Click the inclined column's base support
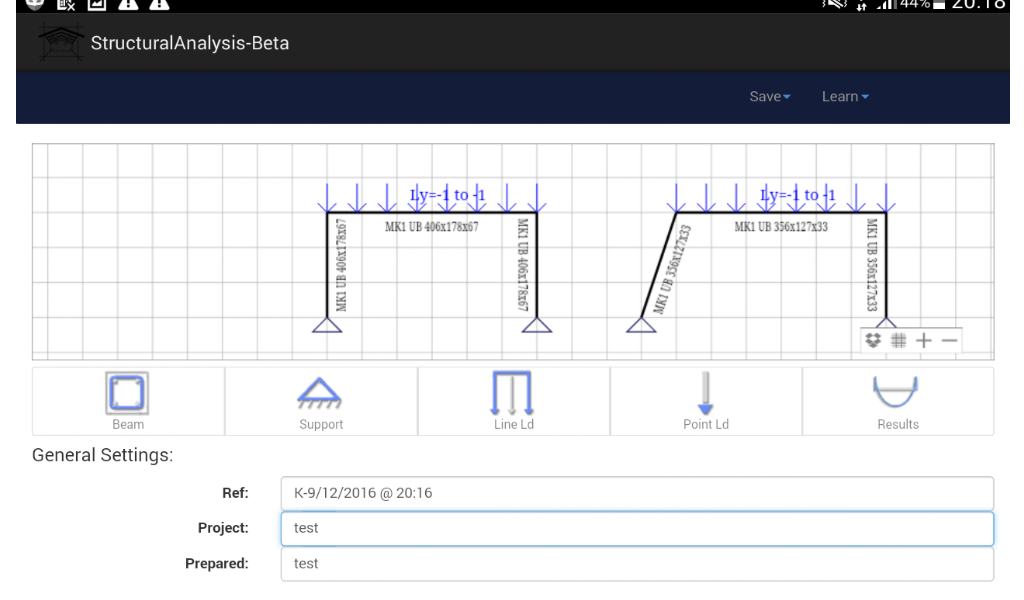Image resolution: width=1024 pixels, height=600 pixels. click(x=641, y=325)
